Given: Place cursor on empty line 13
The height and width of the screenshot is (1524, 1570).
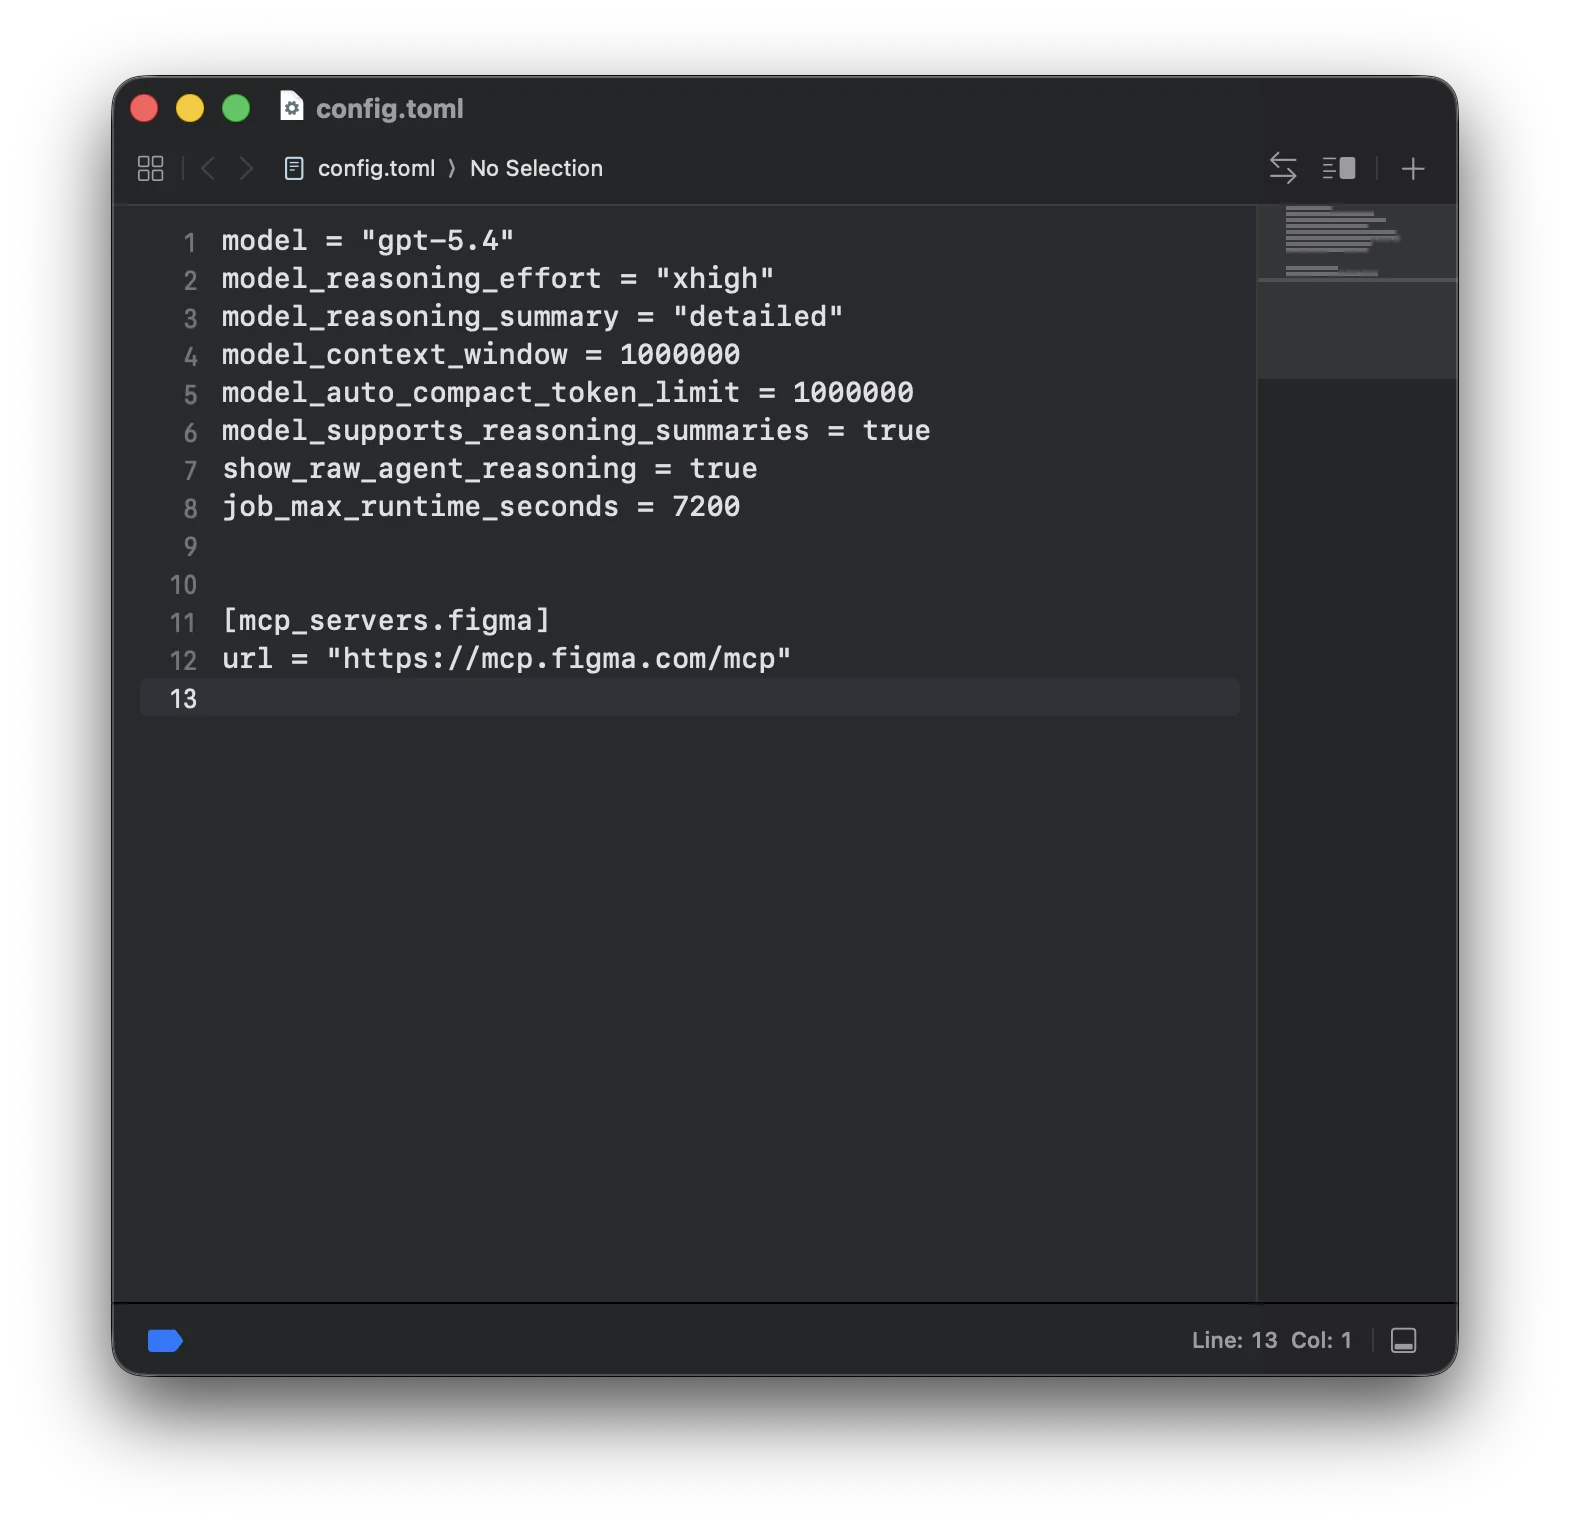Looking at the screenshot, I should tap(690, 698).
